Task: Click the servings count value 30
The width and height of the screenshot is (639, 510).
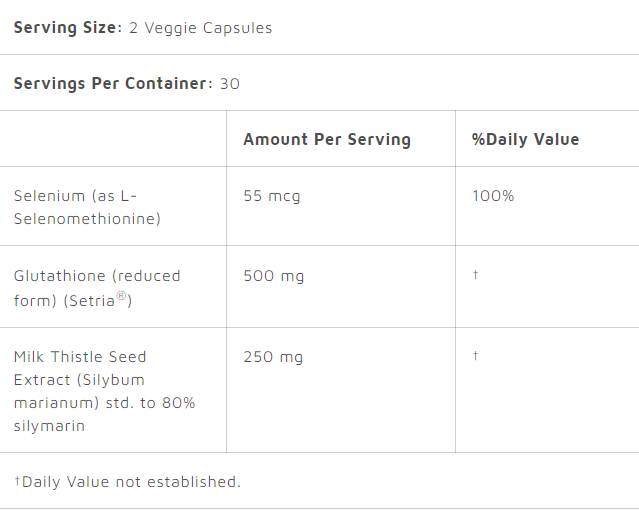Action: (230, 83)
